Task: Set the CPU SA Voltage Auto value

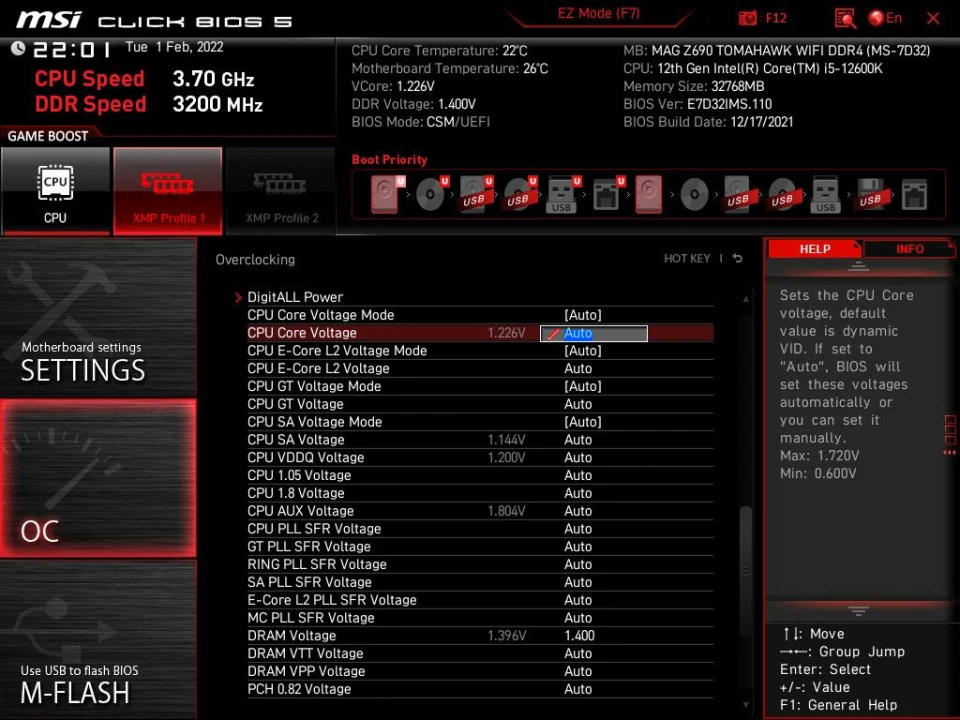Action: 578,440
